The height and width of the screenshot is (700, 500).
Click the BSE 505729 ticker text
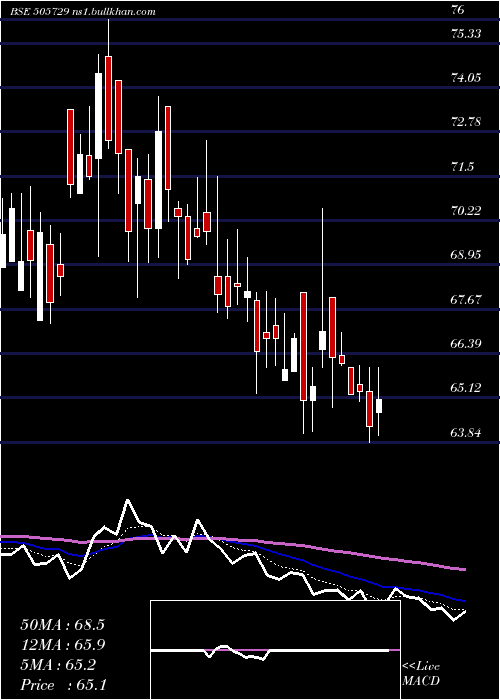(40, 12)
